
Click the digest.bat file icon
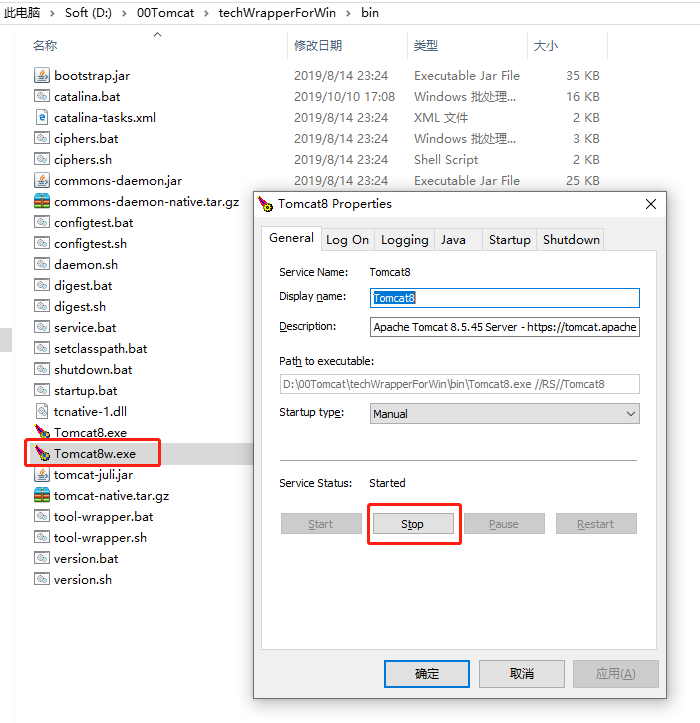pos(42,285)
